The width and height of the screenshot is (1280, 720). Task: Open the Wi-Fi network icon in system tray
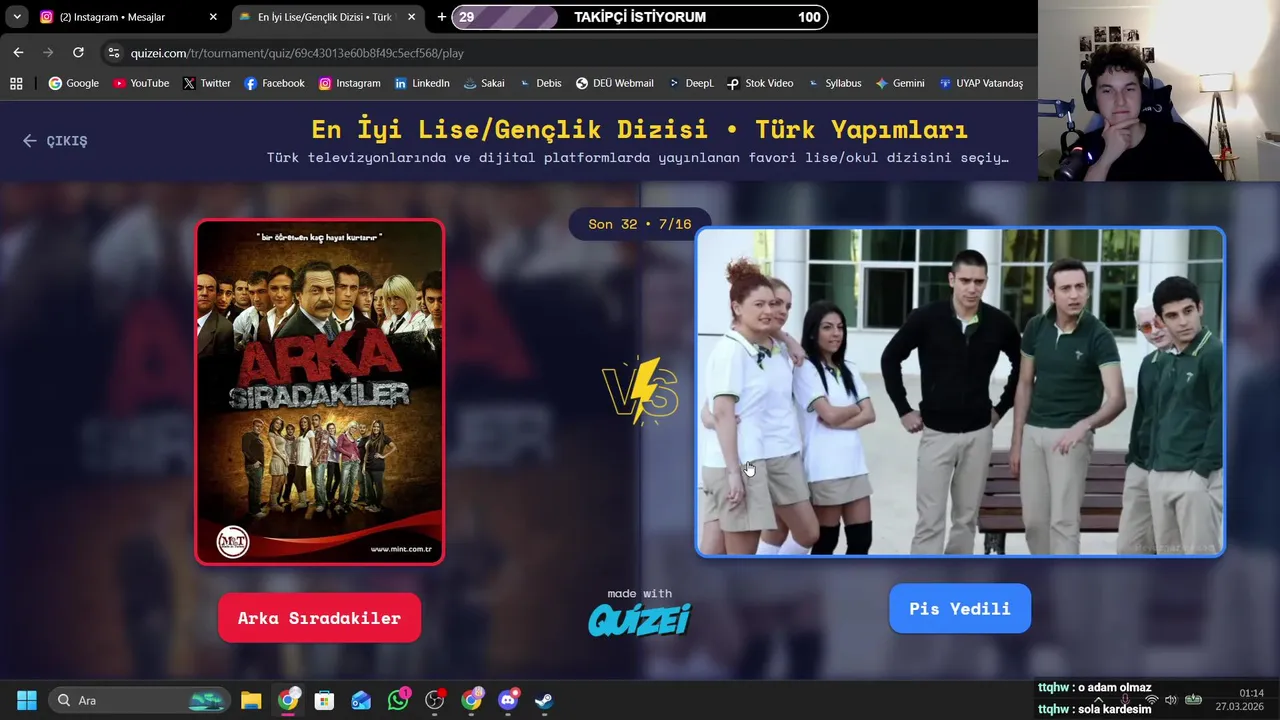click(1151, 700)
